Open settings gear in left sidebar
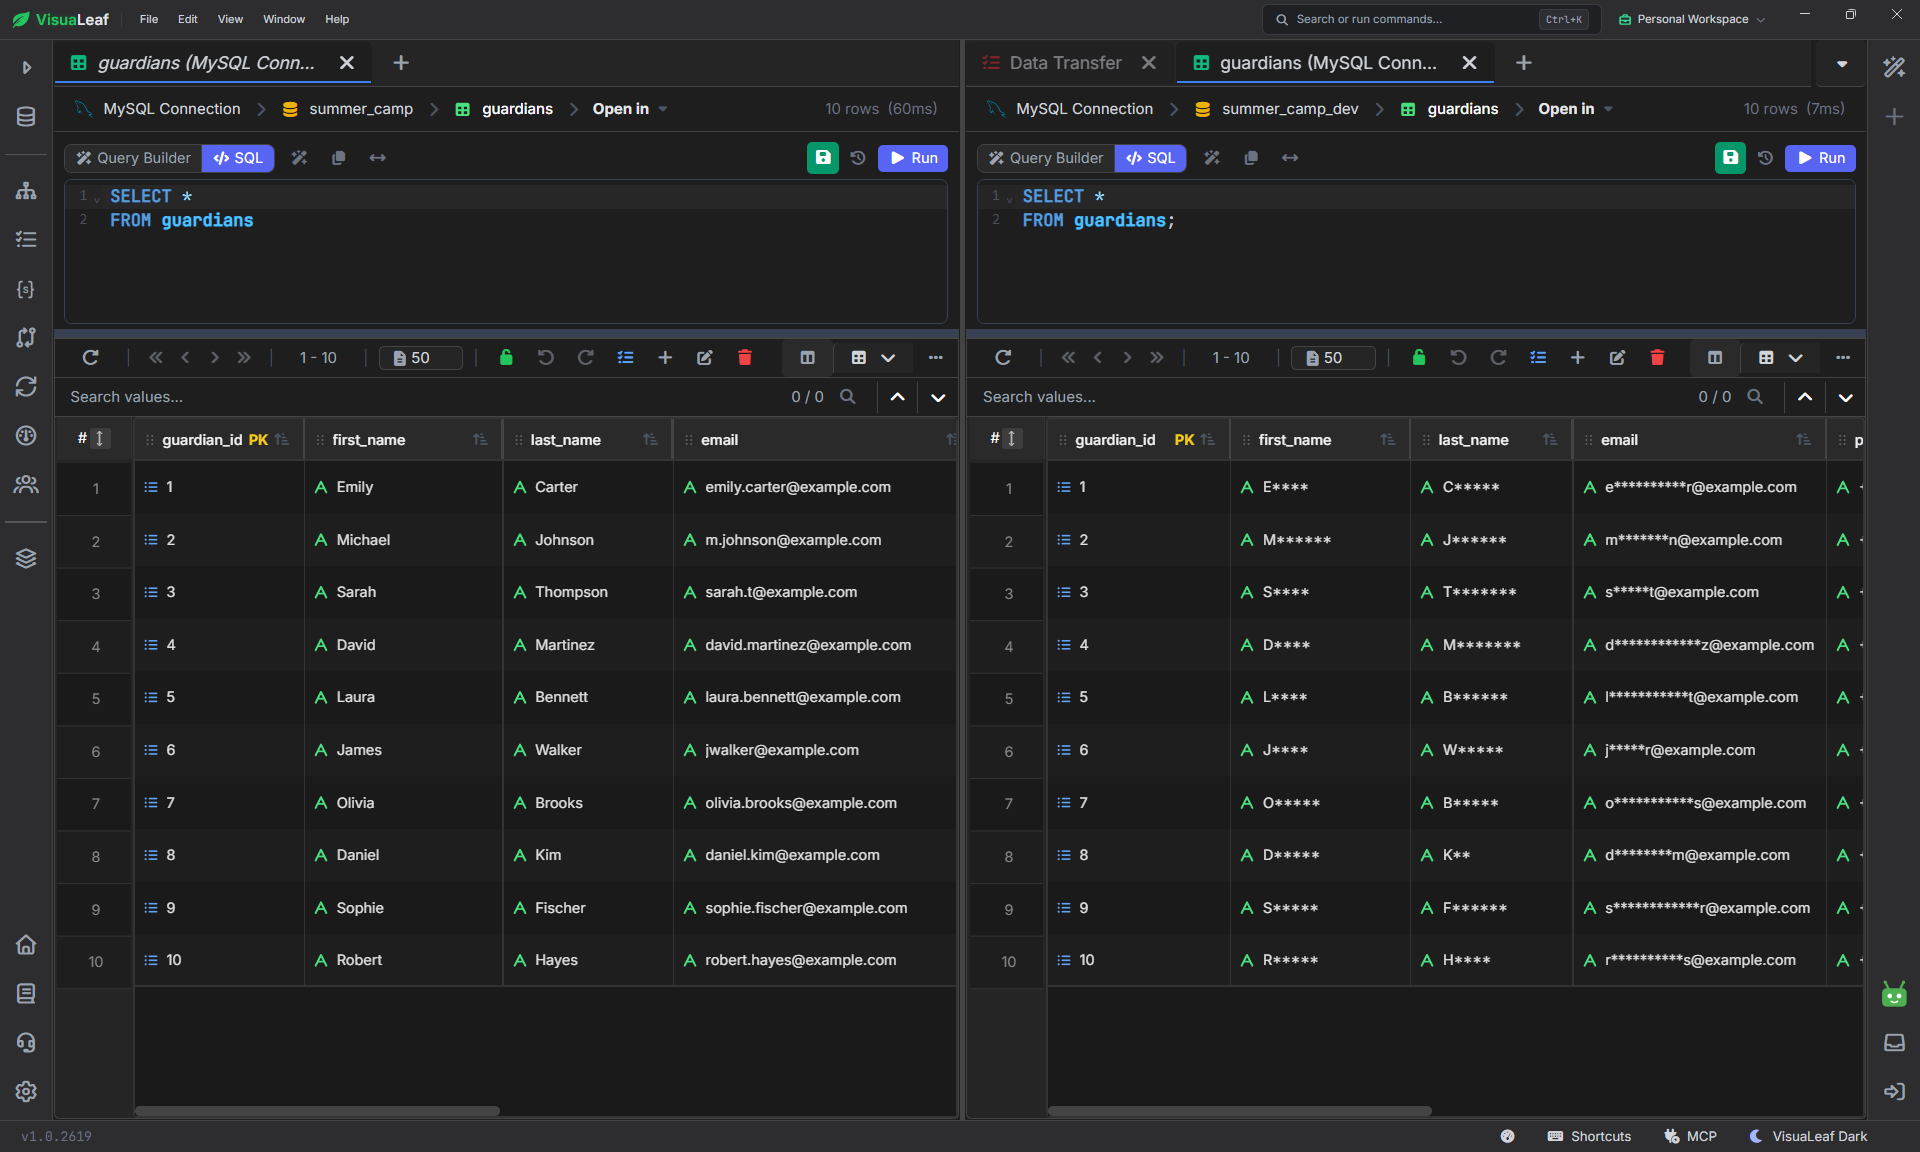 point(26,1091)
